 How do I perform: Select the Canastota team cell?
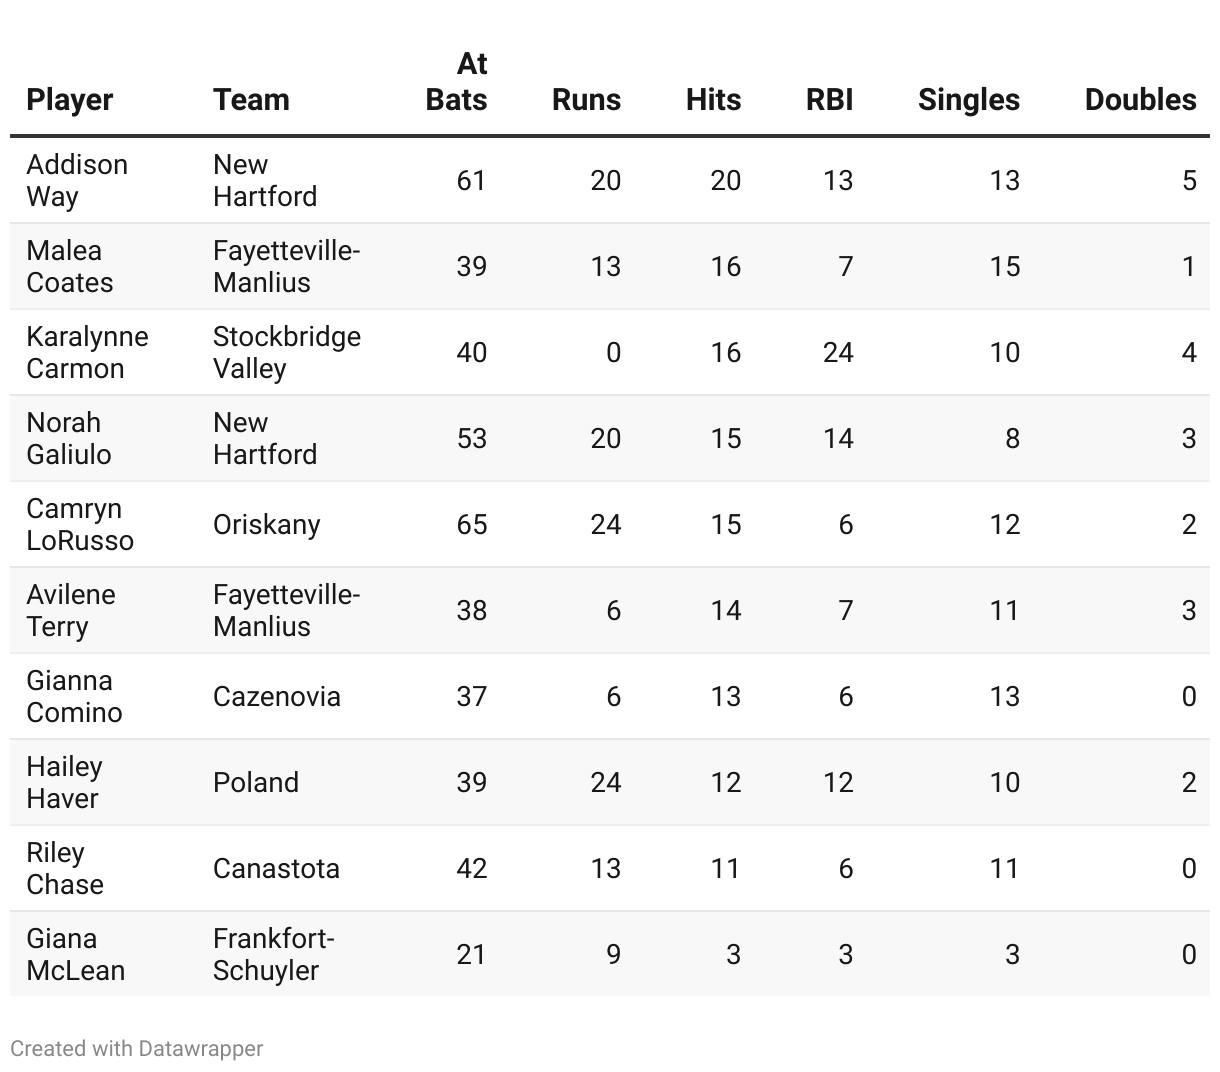[276, 868]
